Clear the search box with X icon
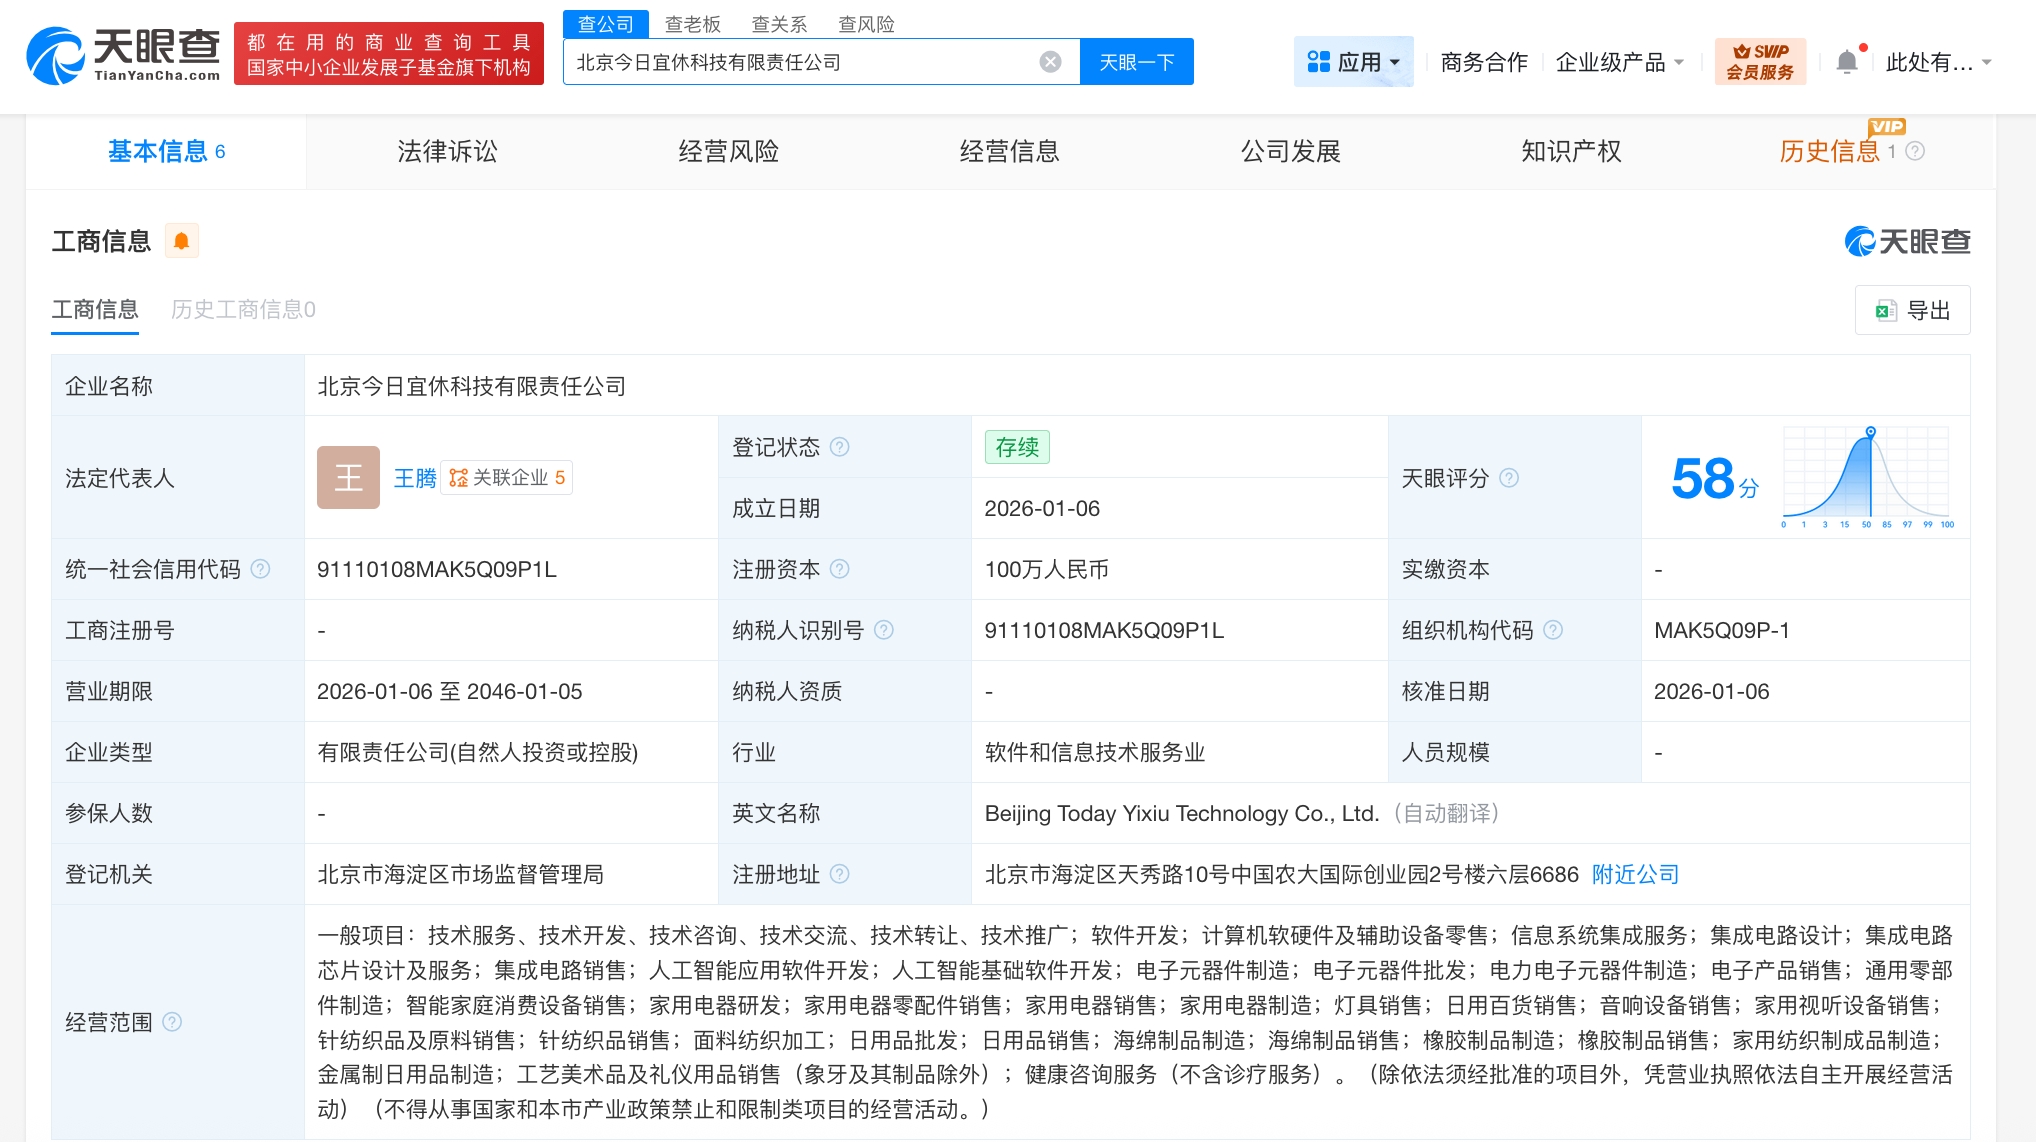 point(1050,62)
